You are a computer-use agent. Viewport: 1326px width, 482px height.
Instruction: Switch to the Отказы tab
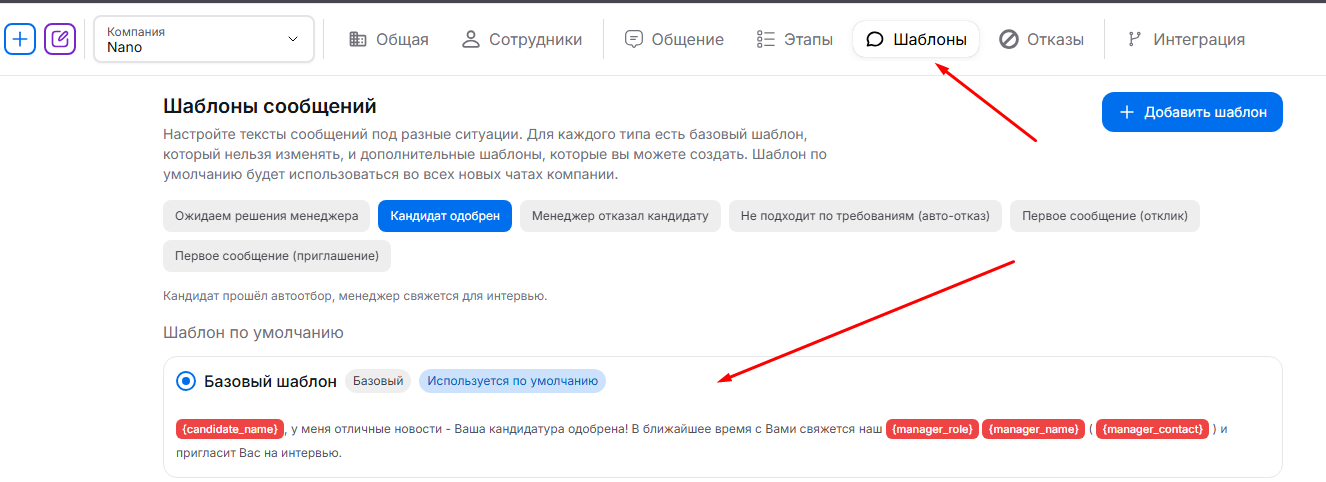[x=1041, y=40]
